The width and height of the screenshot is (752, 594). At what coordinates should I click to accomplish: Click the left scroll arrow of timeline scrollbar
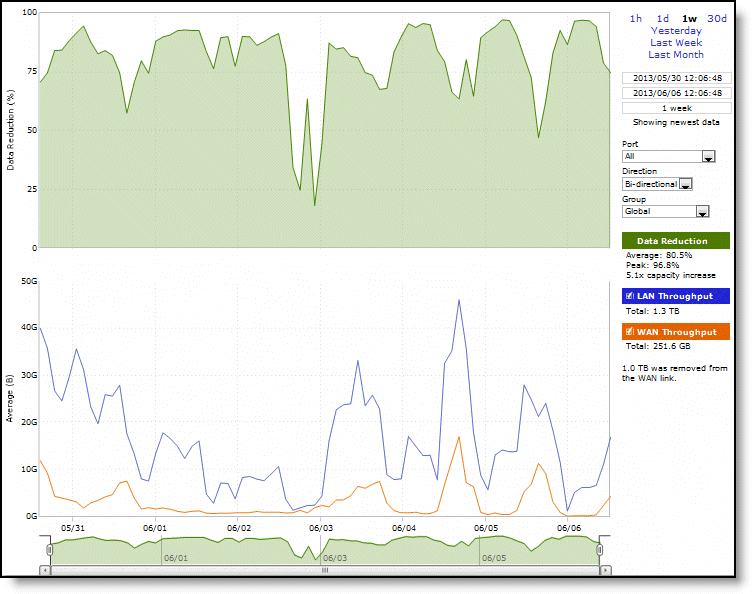coord(45,570)
